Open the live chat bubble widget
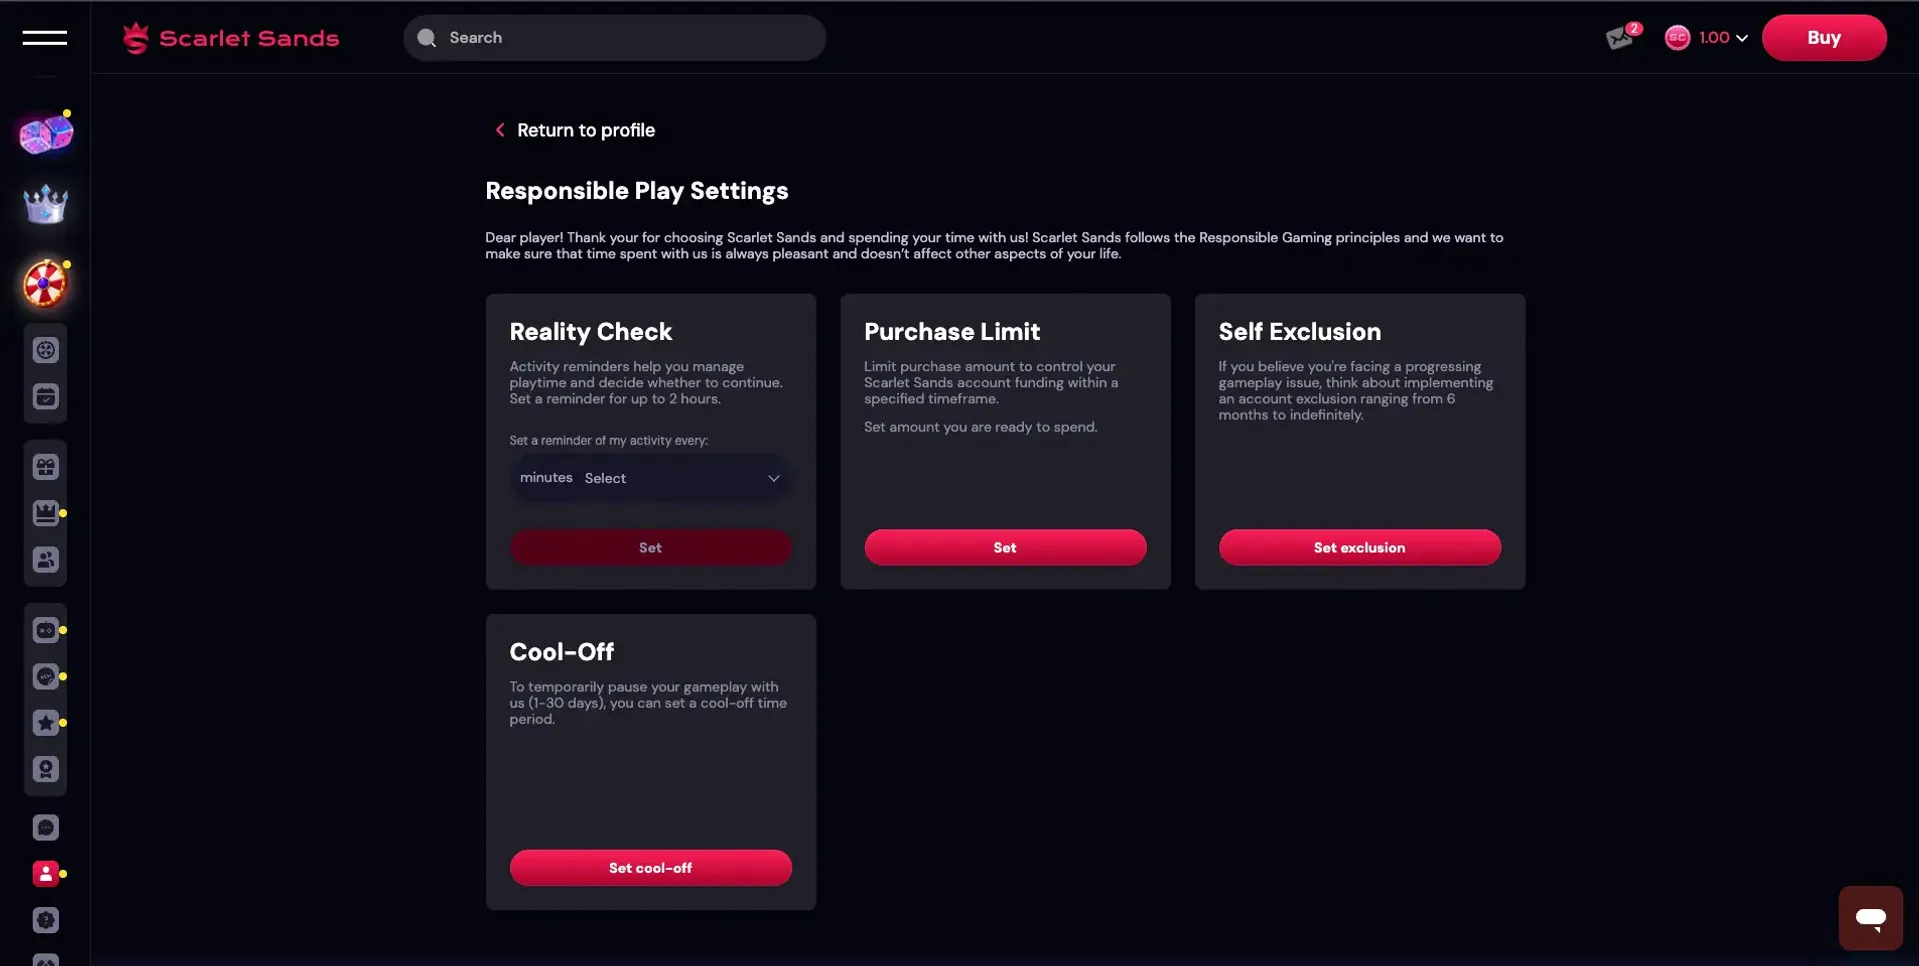This screenshot has height=966, width=1919. click(1870, 917)
